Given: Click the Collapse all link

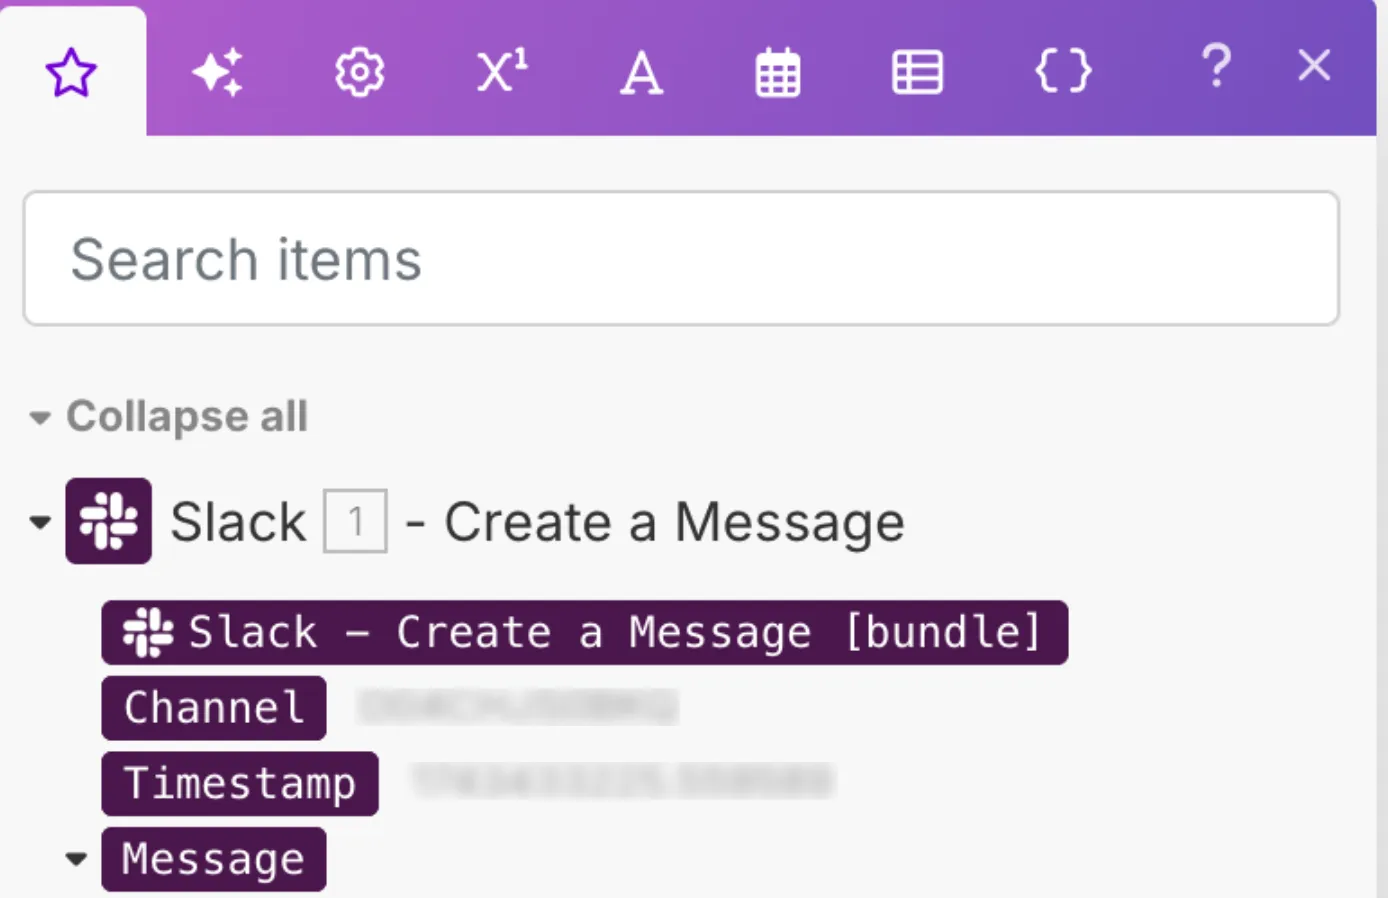Looking at the screenshot, I should pos(187,416).
